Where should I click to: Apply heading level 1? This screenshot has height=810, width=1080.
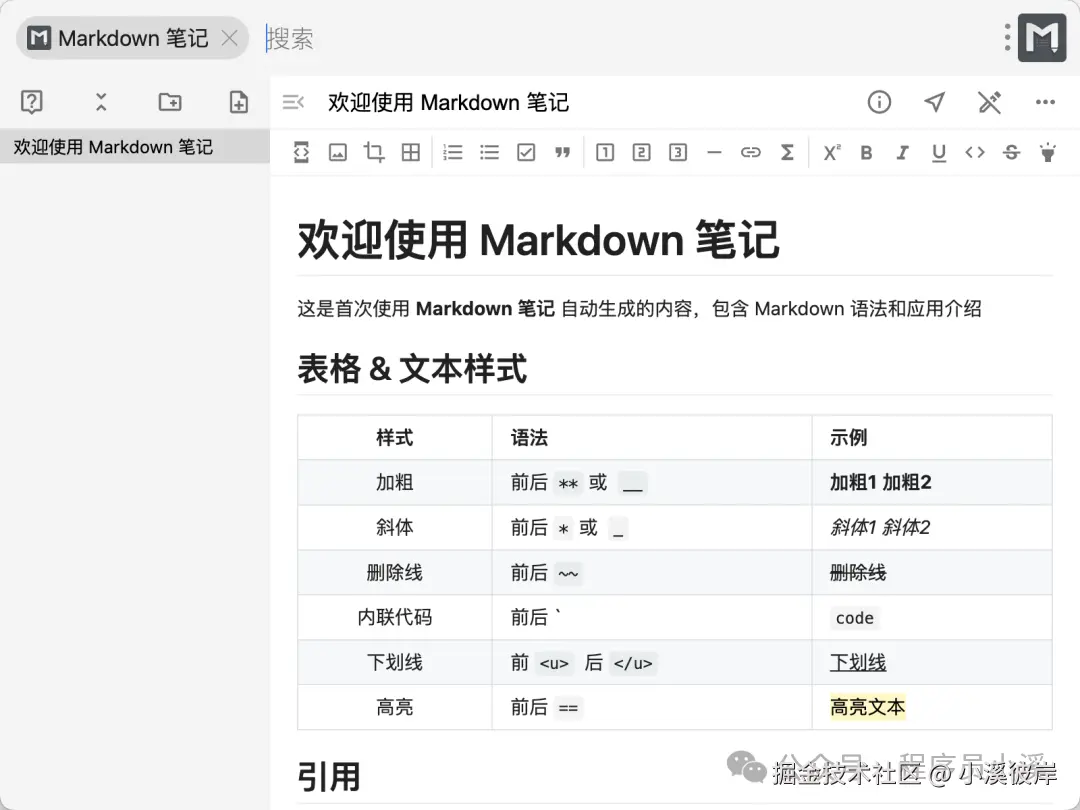coord(605,152)
